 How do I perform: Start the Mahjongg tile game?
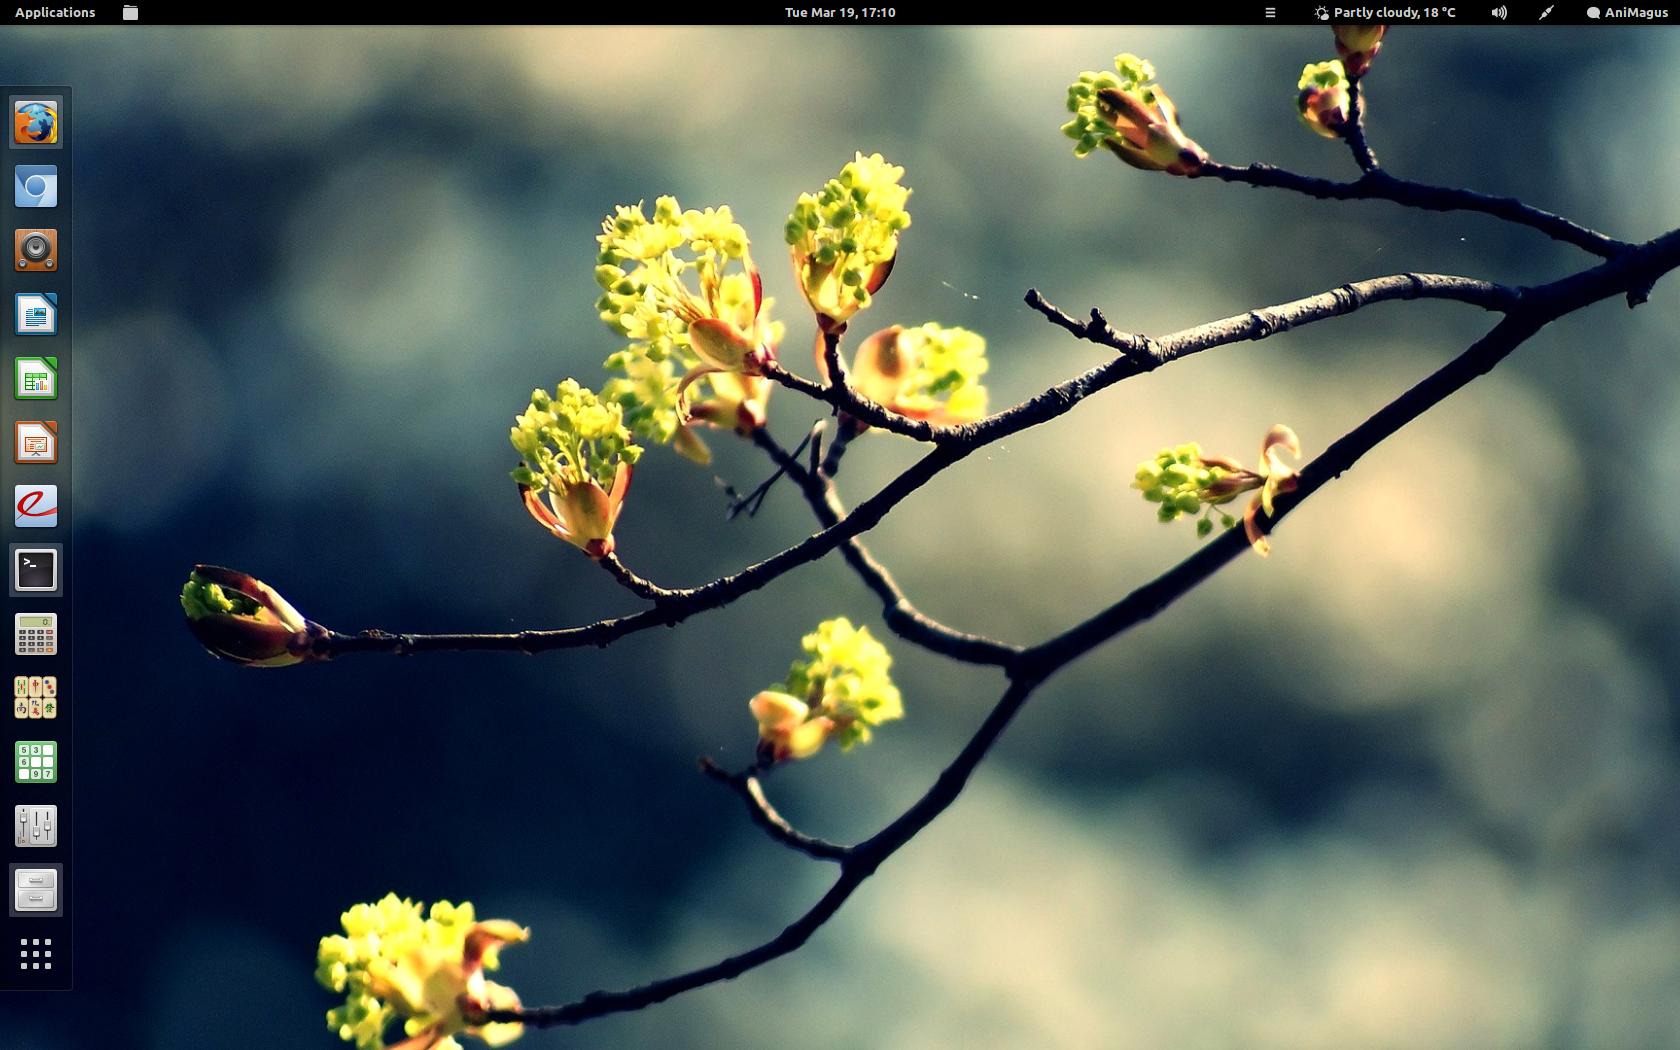point(36,698)
